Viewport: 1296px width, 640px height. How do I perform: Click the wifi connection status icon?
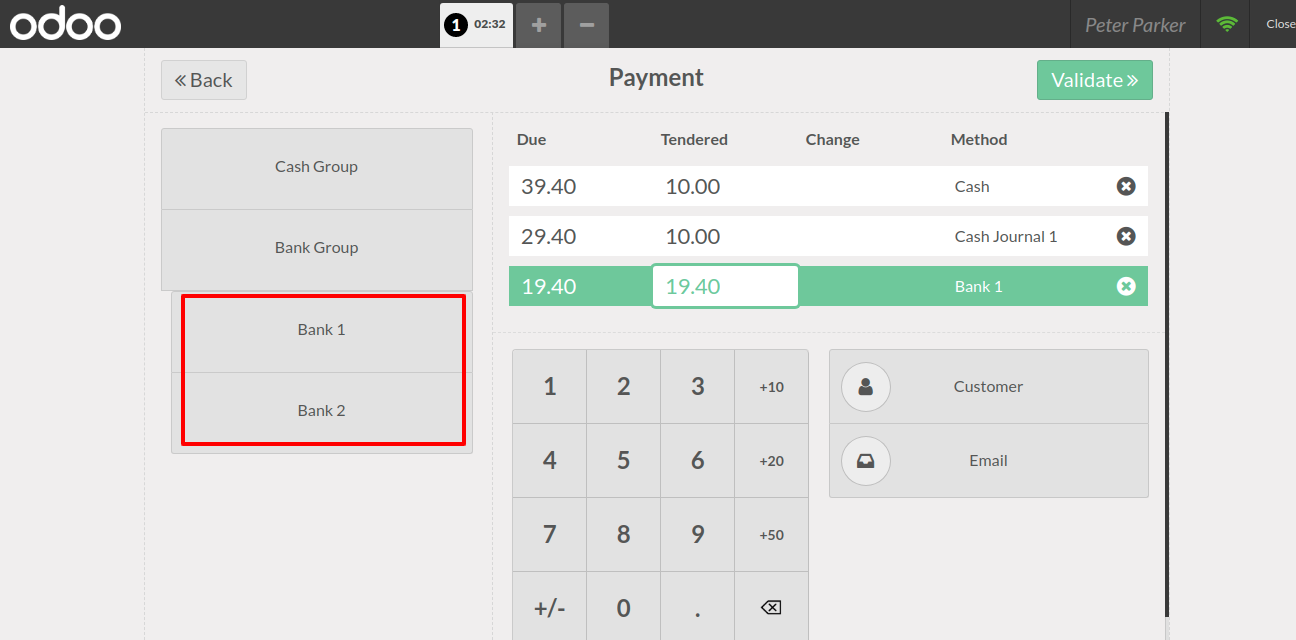click(1227, 24)
